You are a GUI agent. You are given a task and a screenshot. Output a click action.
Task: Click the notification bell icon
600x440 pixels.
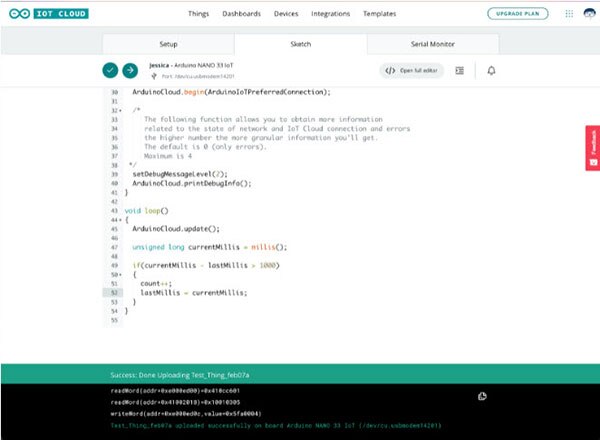coord(491,70)
